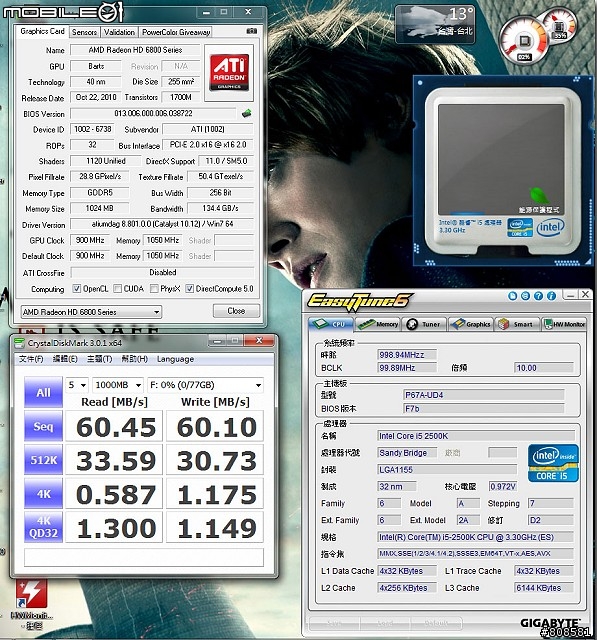
Task: Open the 幫助(H) menu in CrystalDiskMark
Action: [x=135, y=359]
